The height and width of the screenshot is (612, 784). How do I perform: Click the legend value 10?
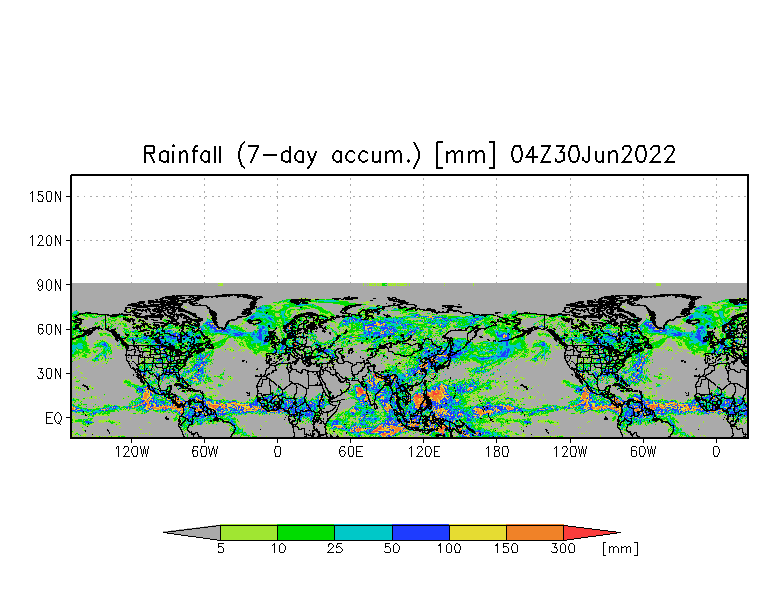[x=278, y=548]
